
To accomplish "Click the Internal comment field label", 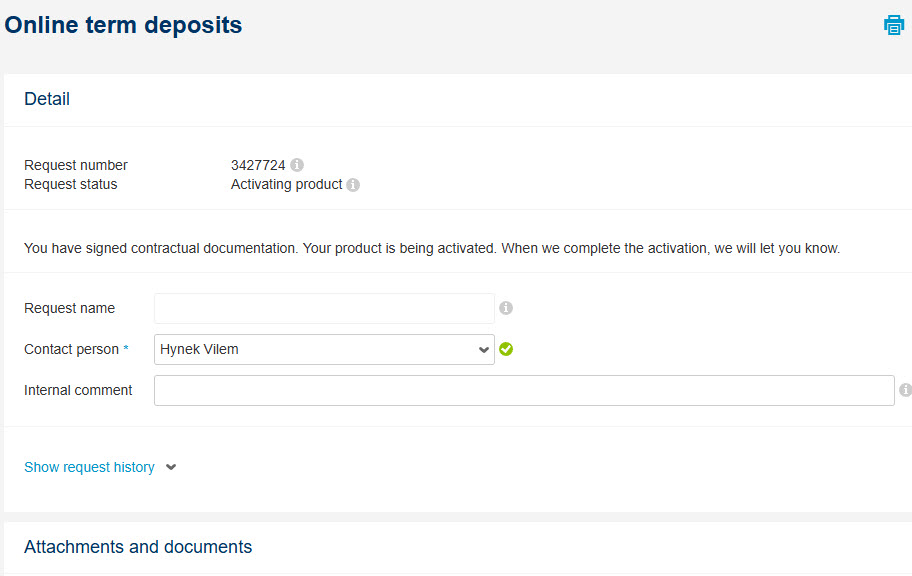I will tap(78, 390).
